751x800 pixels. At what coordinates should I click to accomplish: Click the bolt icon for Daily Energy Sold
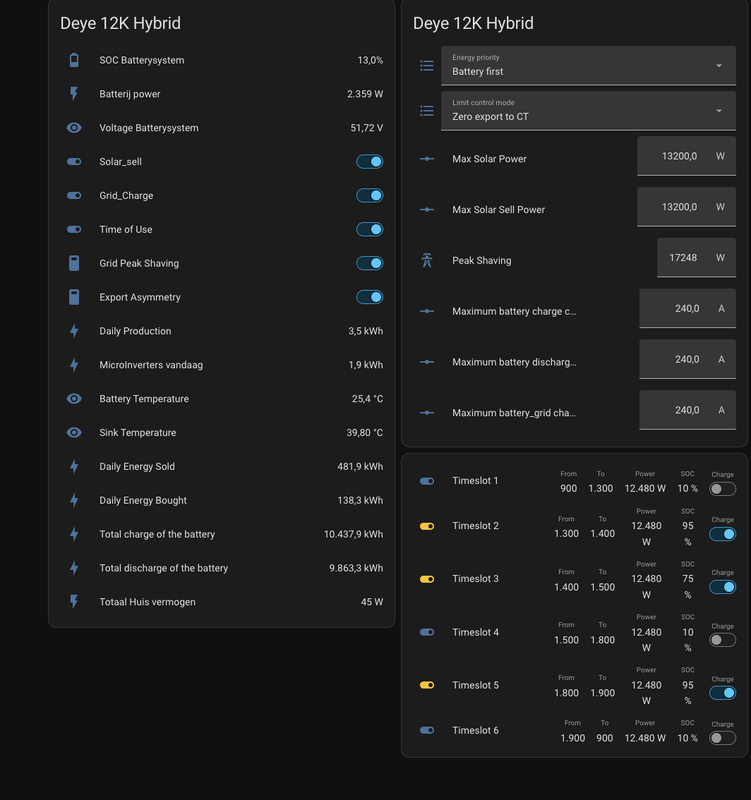[x=74, y=466]
